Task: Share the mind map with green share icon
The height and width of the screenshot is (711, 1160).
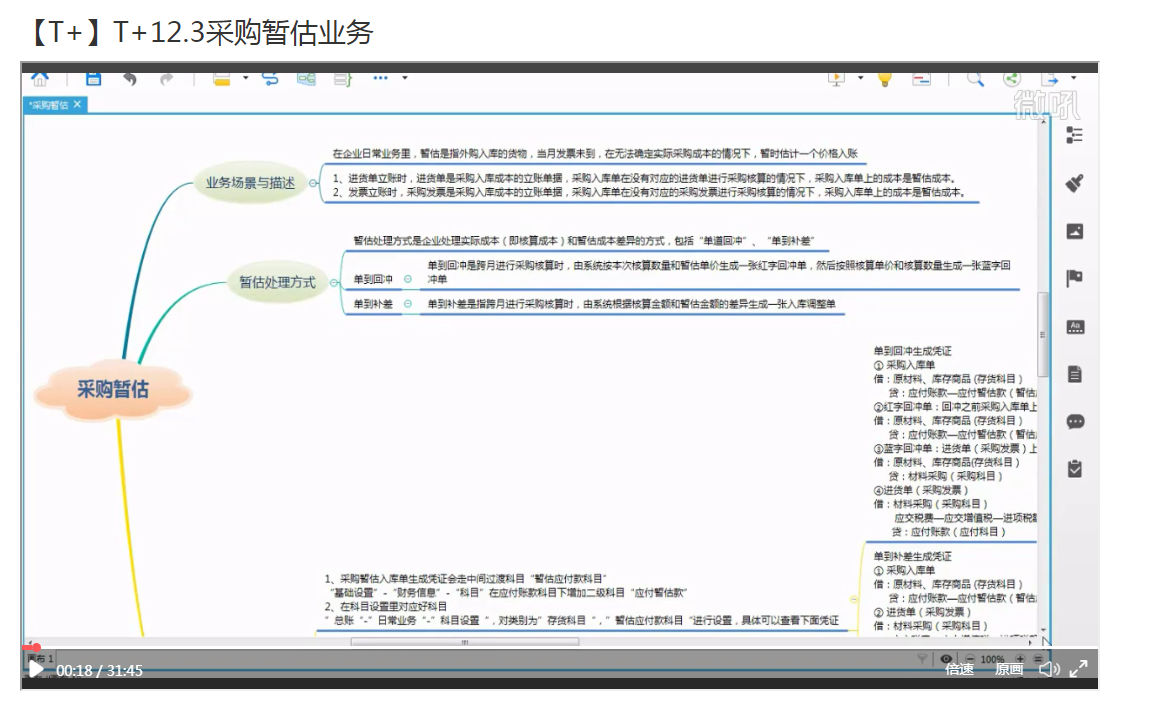Action: pos(1012,79)
